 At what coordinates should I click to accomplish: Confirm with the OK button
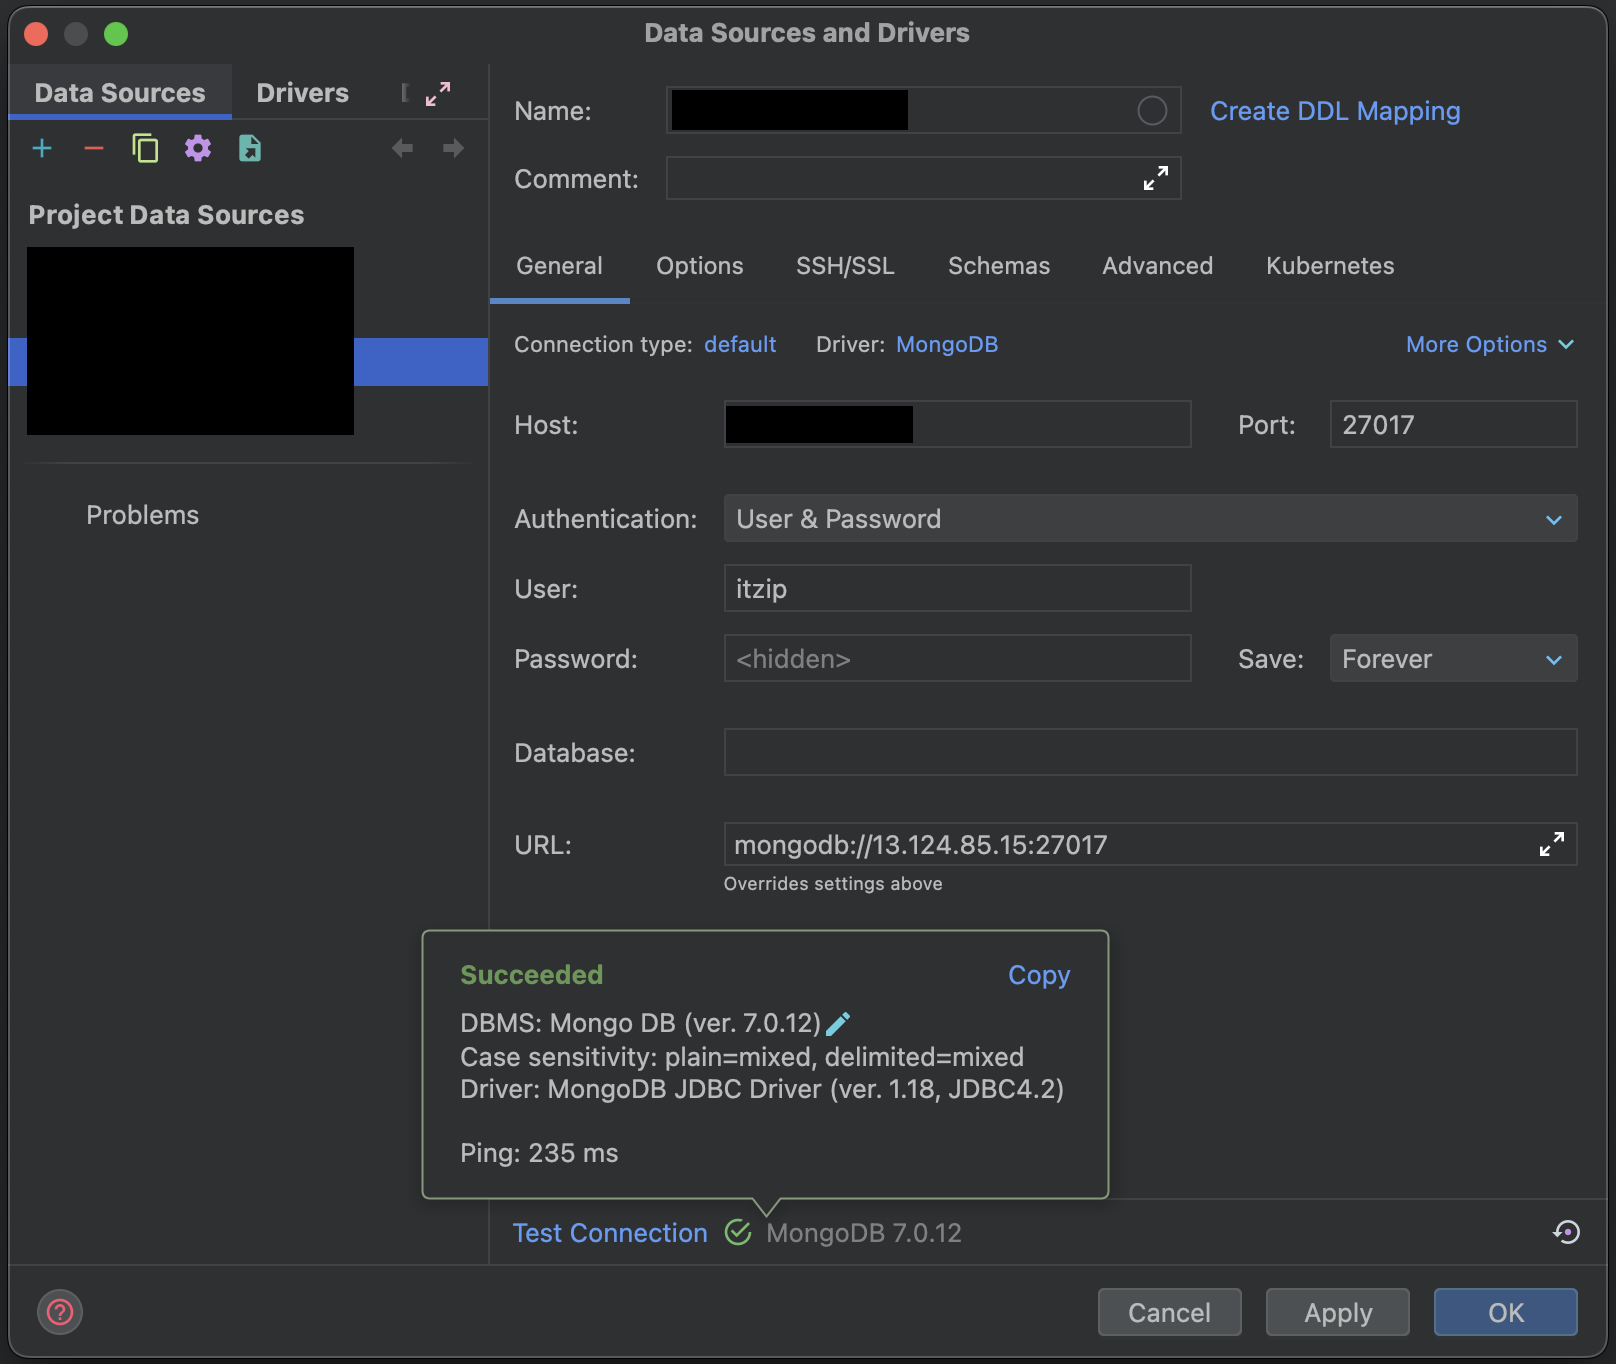[1506, 1312]
